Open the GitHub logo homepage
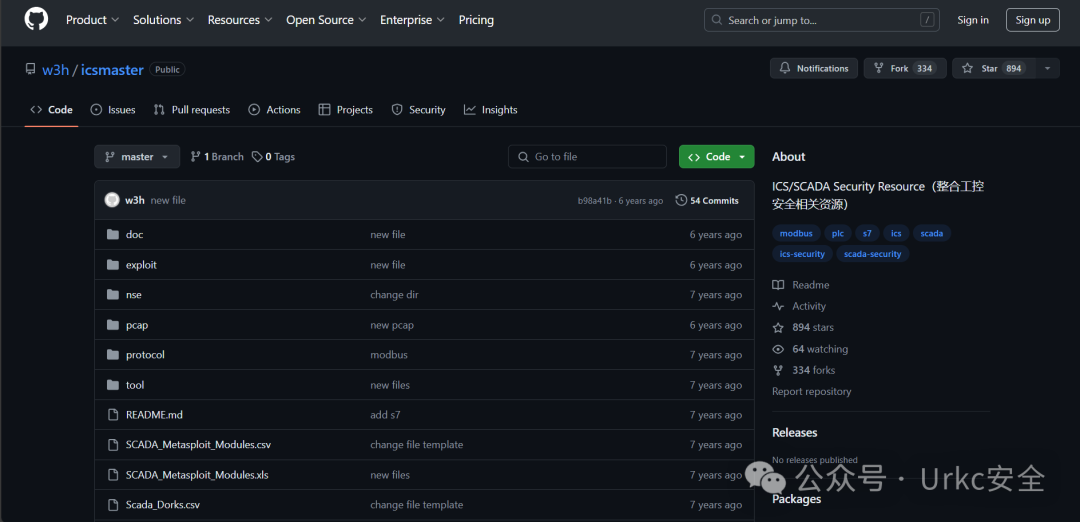The height and width of the screenshot is (522, 1080). (x=37, y=19)
